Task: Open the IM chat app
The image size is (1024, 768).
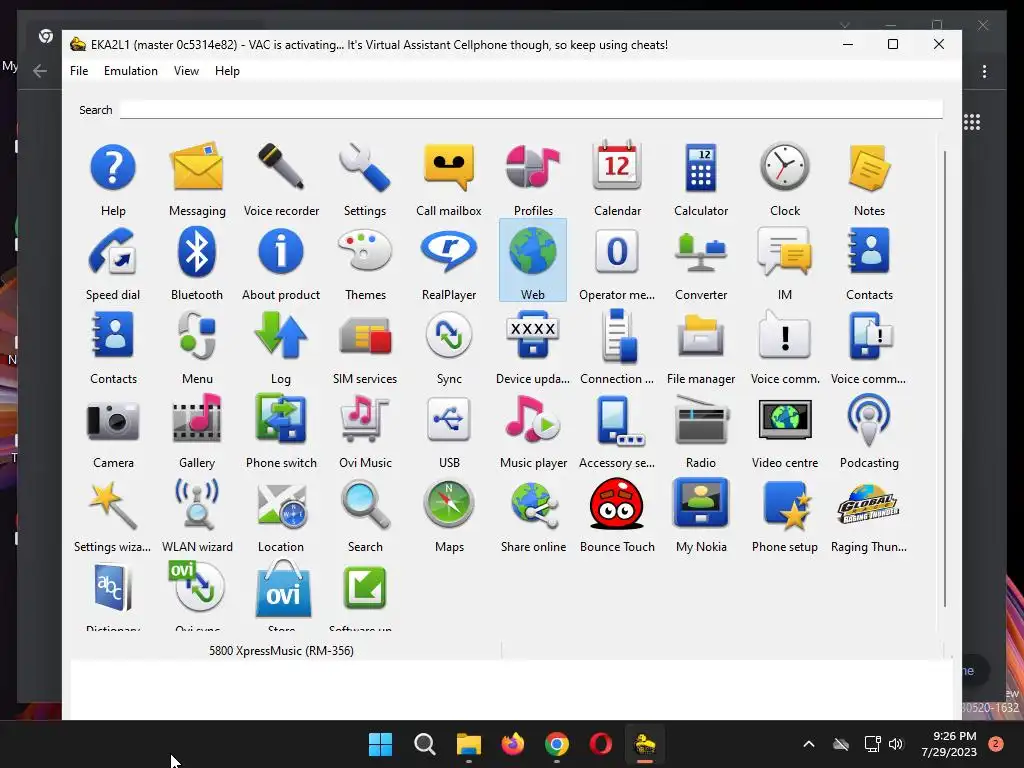Action: tap(784, 251)
